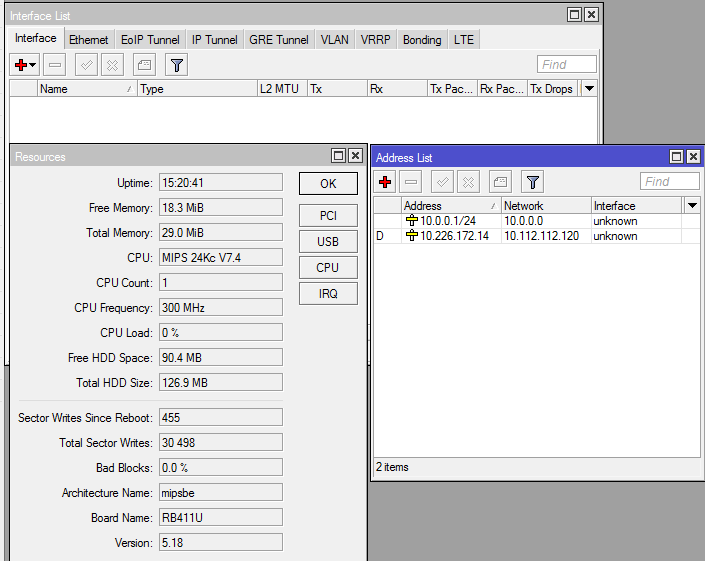Viewport: 705px width, 561px height.
Task: Click the filter funnel icon in Interface List
Action: coord(176,65)
